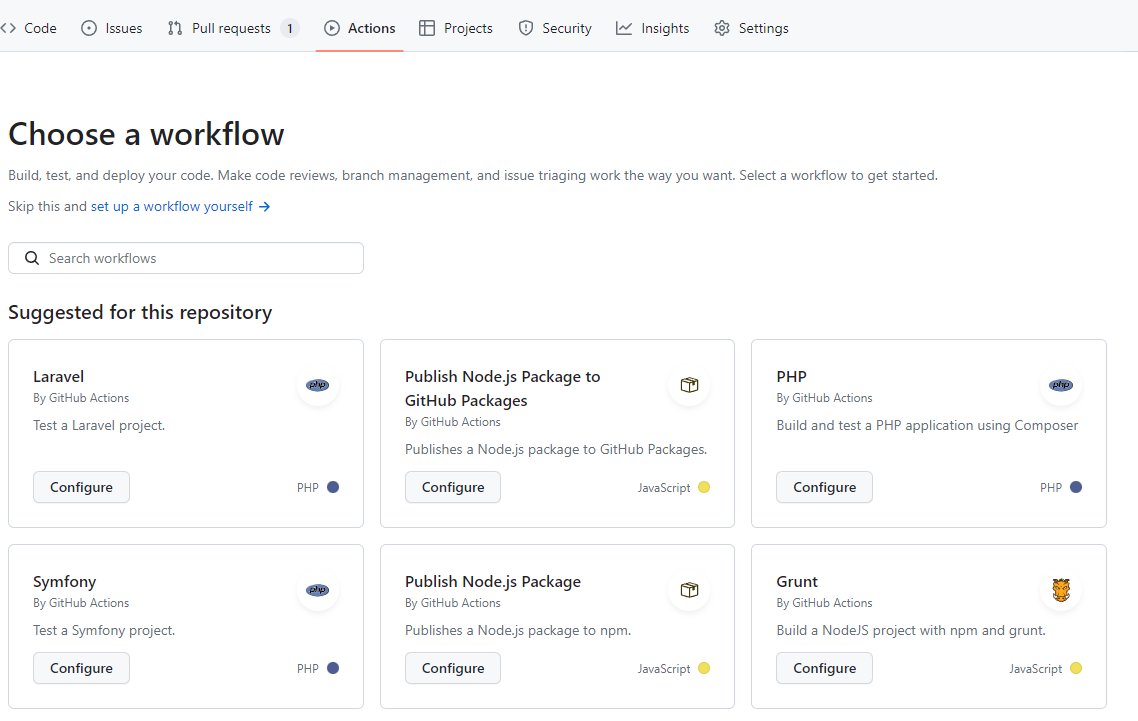Configure the Symfony workflow
This screenshot has width=1138, height=721.
(x=81, y=668)
